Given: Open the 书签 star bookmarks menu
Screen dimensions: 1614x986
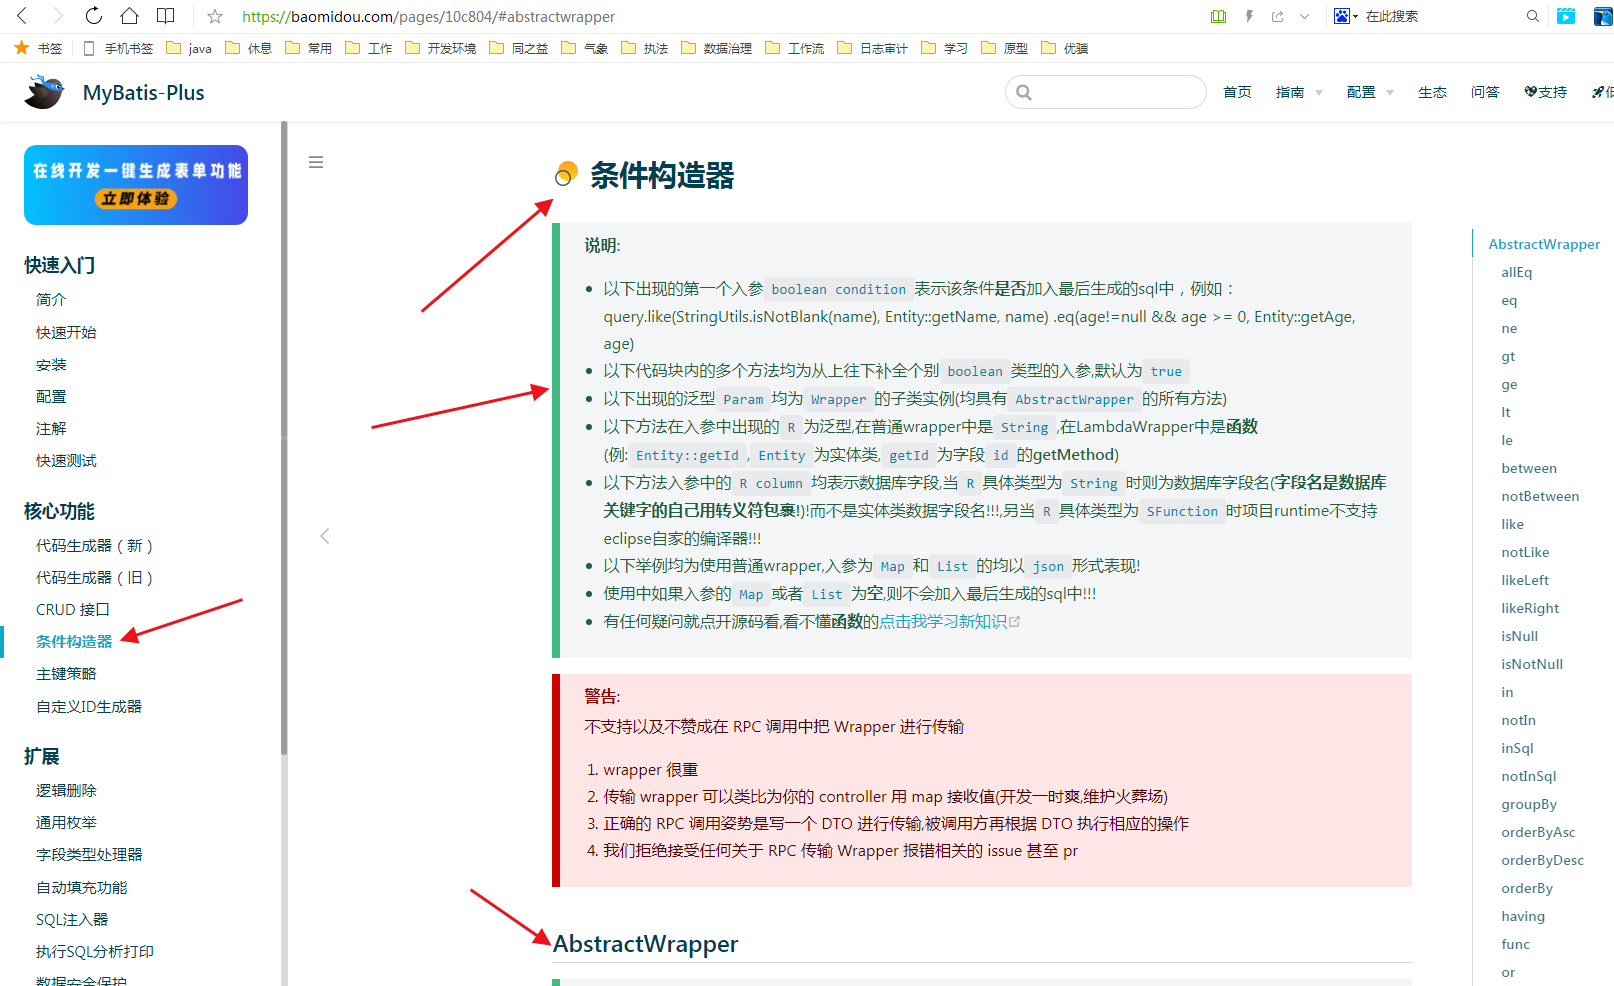Looking at the screenshot, I should (38, 48).
